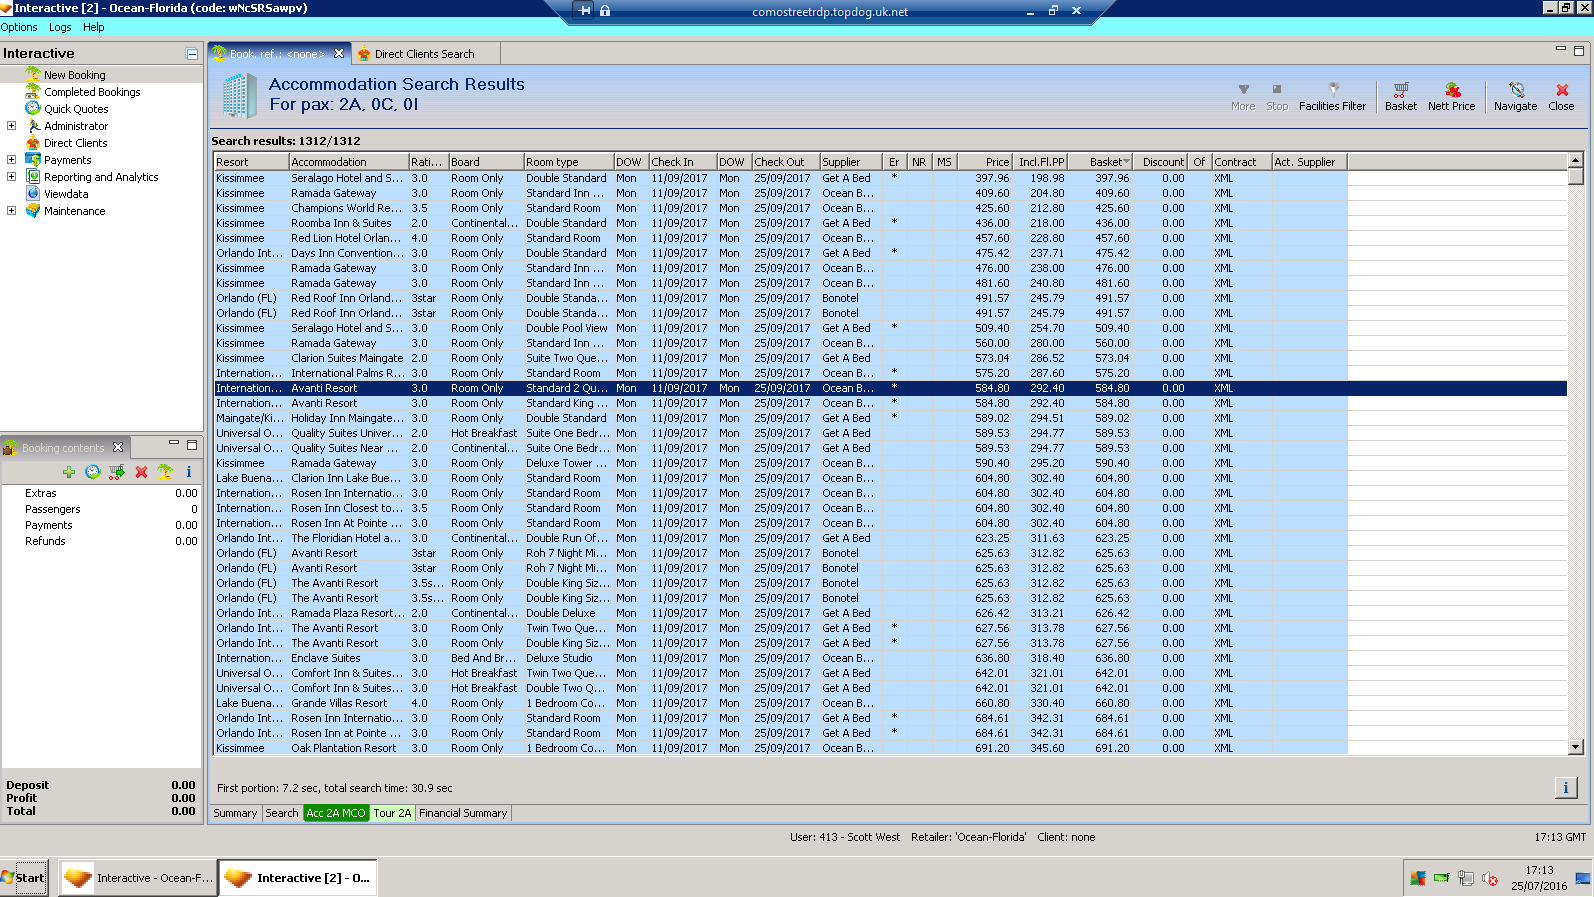Click the Basket column header with sort arrow
Screen dimensions: 1594x897
(x=1102, y=162)
